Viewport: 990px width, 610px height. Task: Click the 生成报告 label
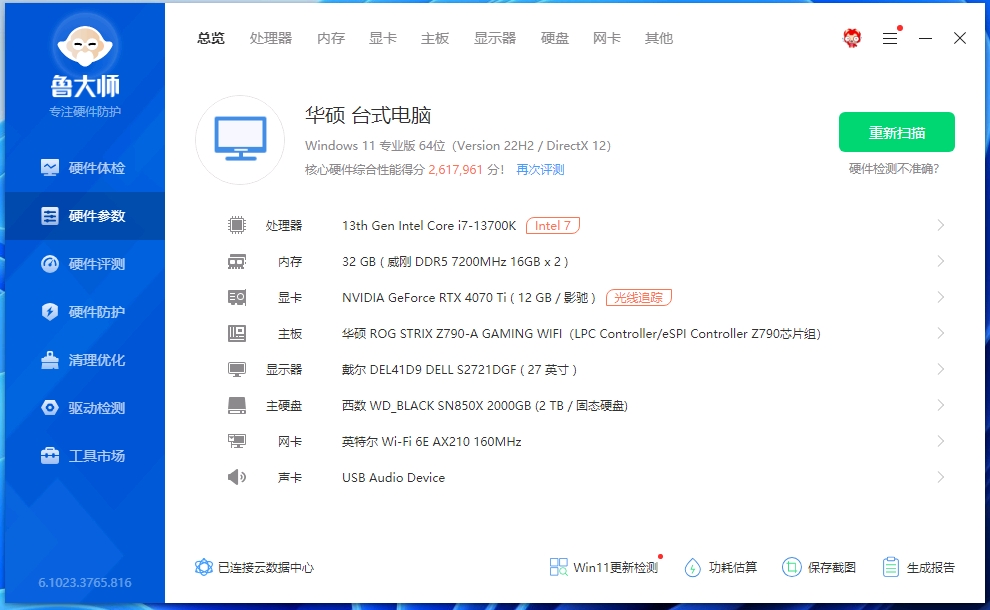[931, 568]
